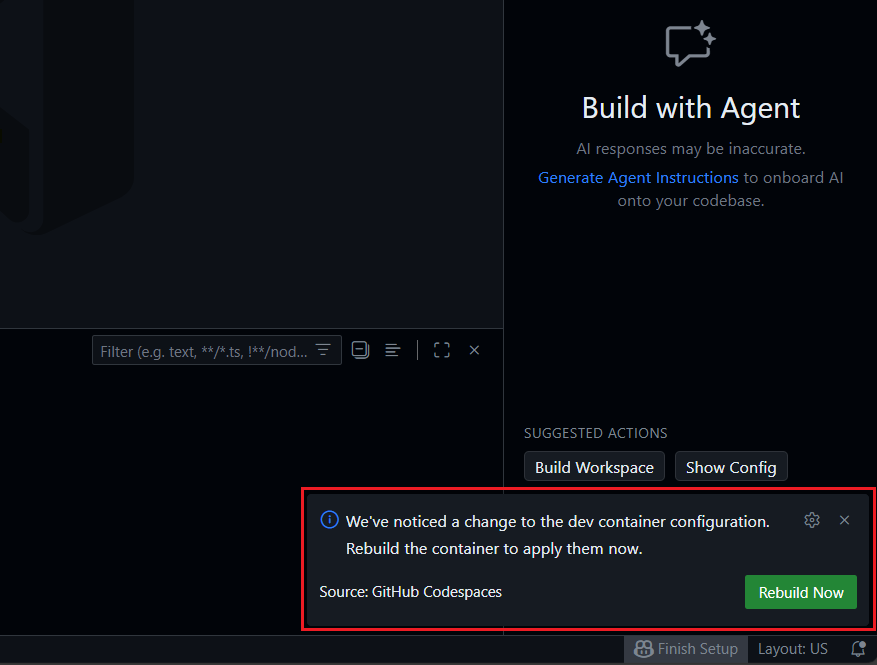
Task: Click inside the filter text input field
Action: pyautogui.click(x=200, y=350)
